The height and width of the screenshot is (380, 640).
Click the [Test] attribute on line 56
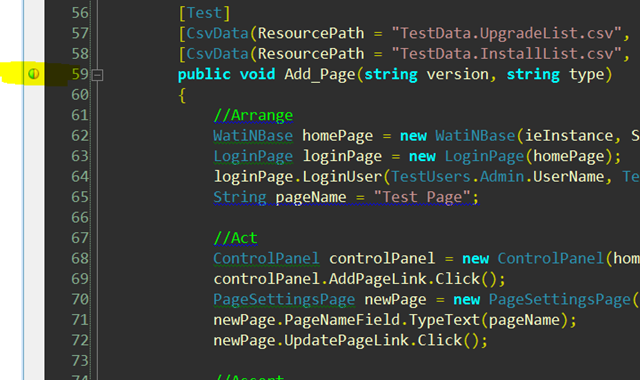click(204, 13)
